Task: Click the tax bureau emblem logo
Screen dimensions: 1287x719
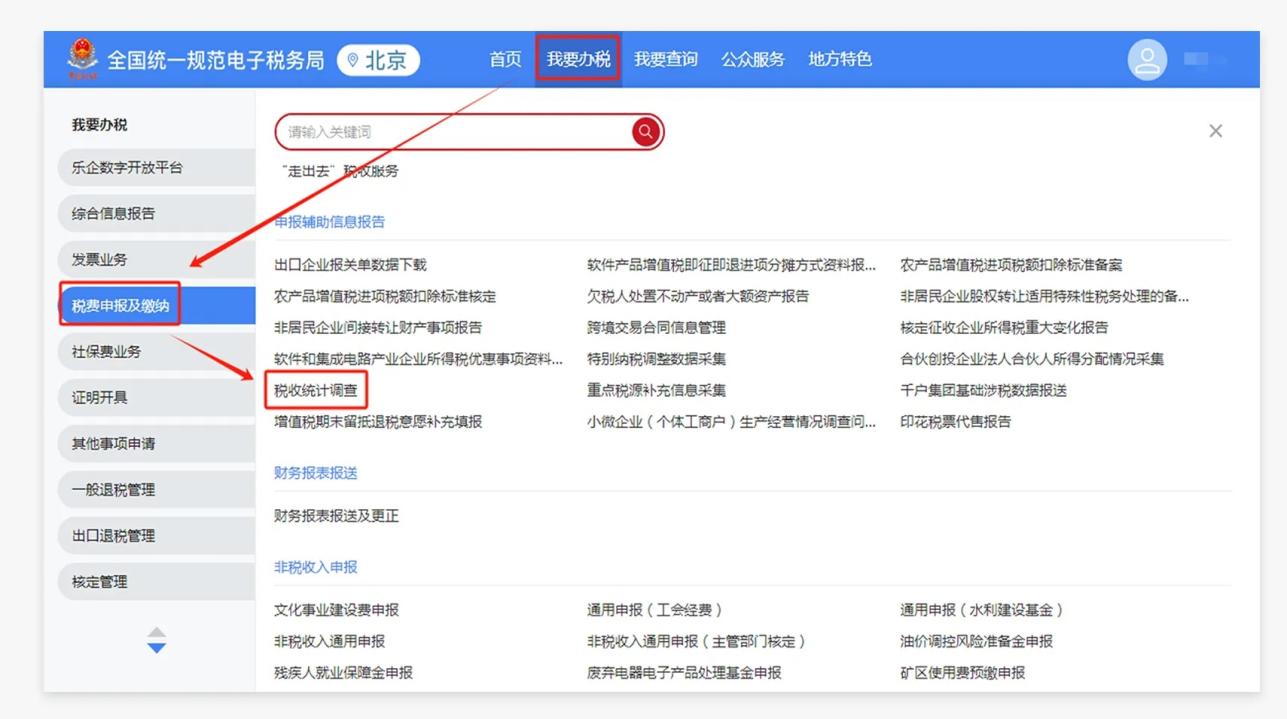Action: click(x=83, y=58)
